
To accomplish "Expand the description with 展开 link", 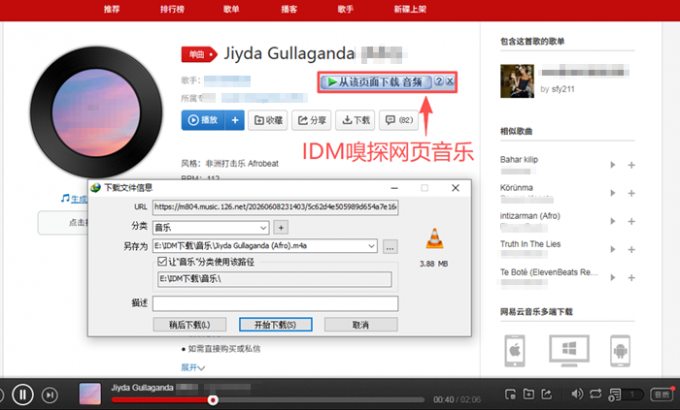I will (193, 367).
